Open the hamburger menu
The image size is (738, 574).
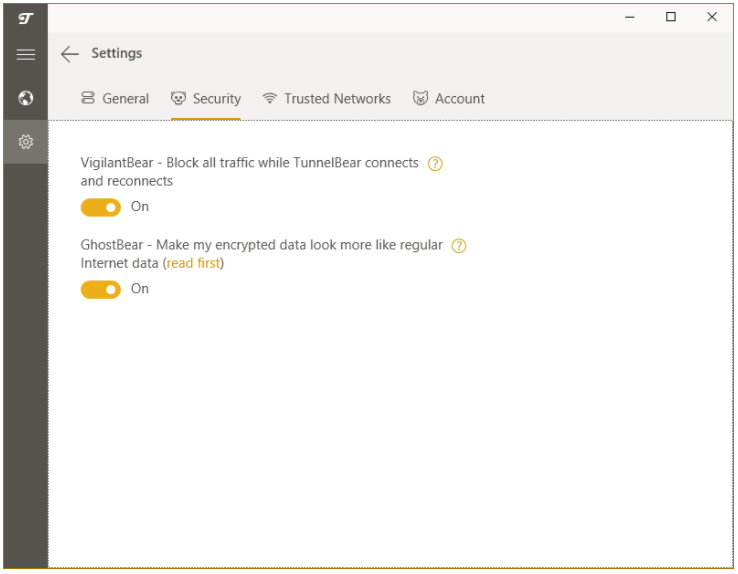pyautogui.click(x=25, y=55)
